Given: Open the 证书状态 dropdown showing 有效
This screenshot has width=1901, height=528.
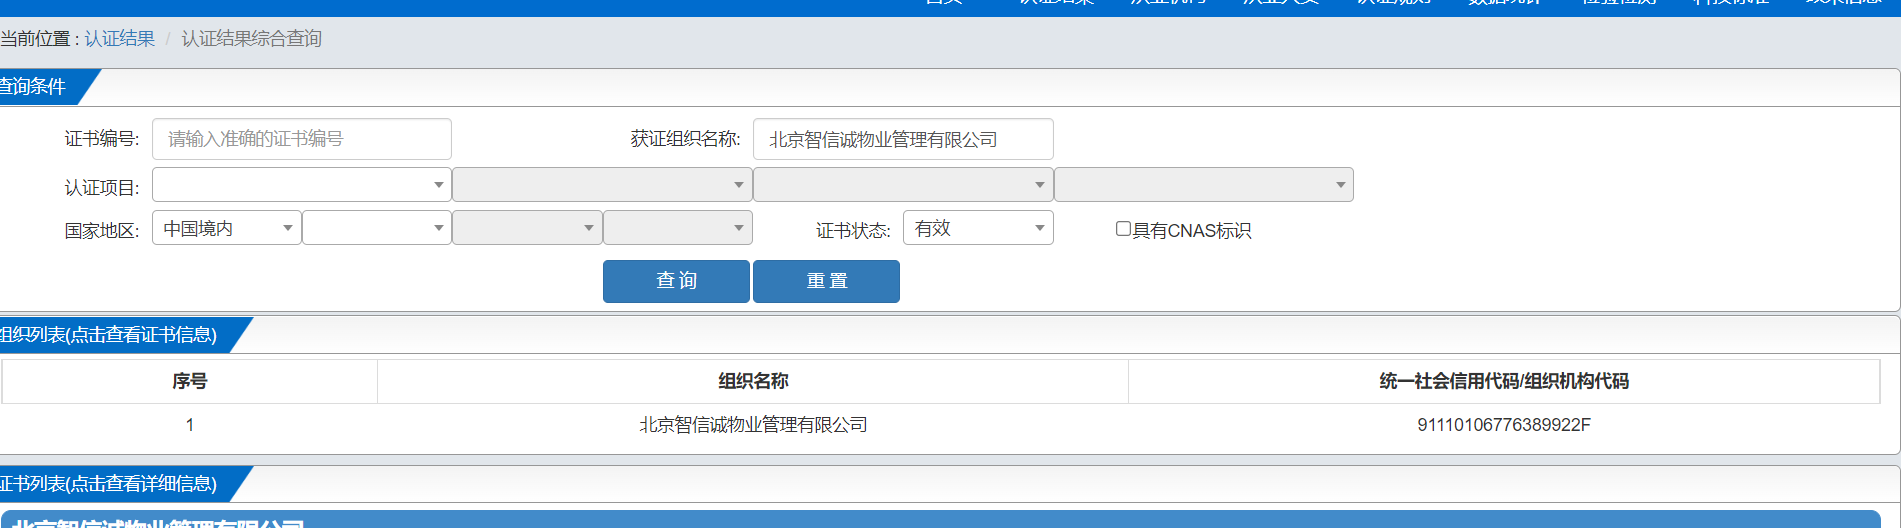Looking at the screenshot, I should (x=978, y=228).
